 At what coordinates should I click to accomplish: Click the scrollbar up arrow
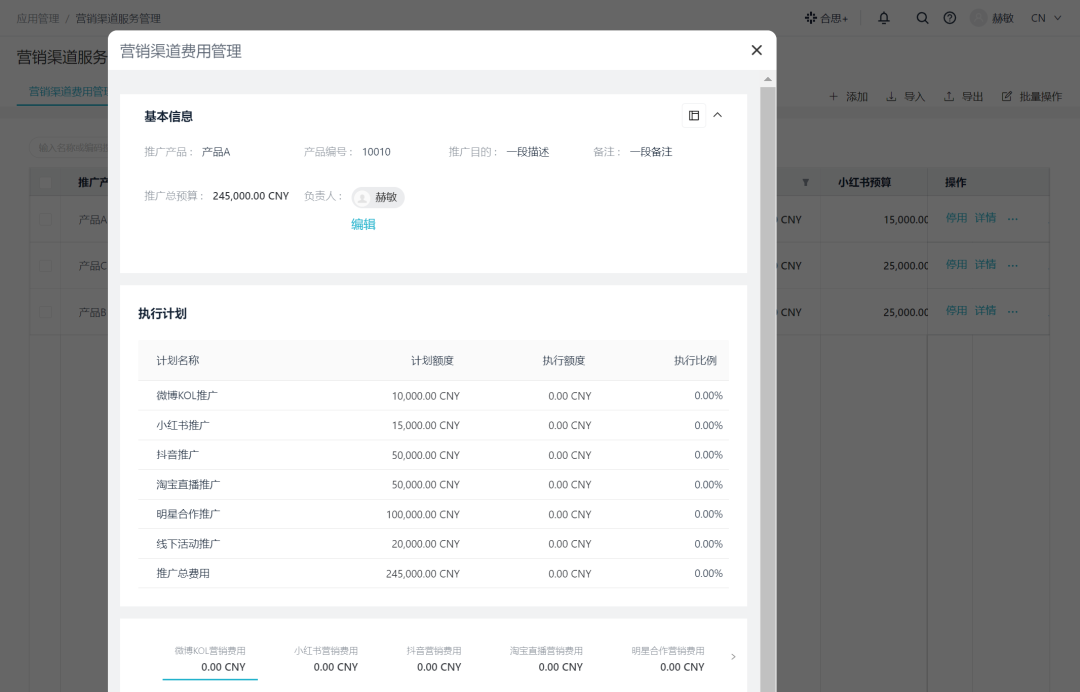click(767, 80)
